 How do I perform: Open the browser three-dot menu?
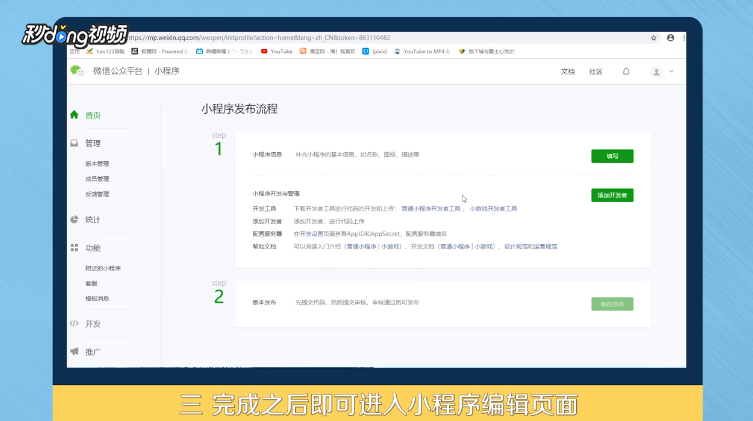pos(683,38)
